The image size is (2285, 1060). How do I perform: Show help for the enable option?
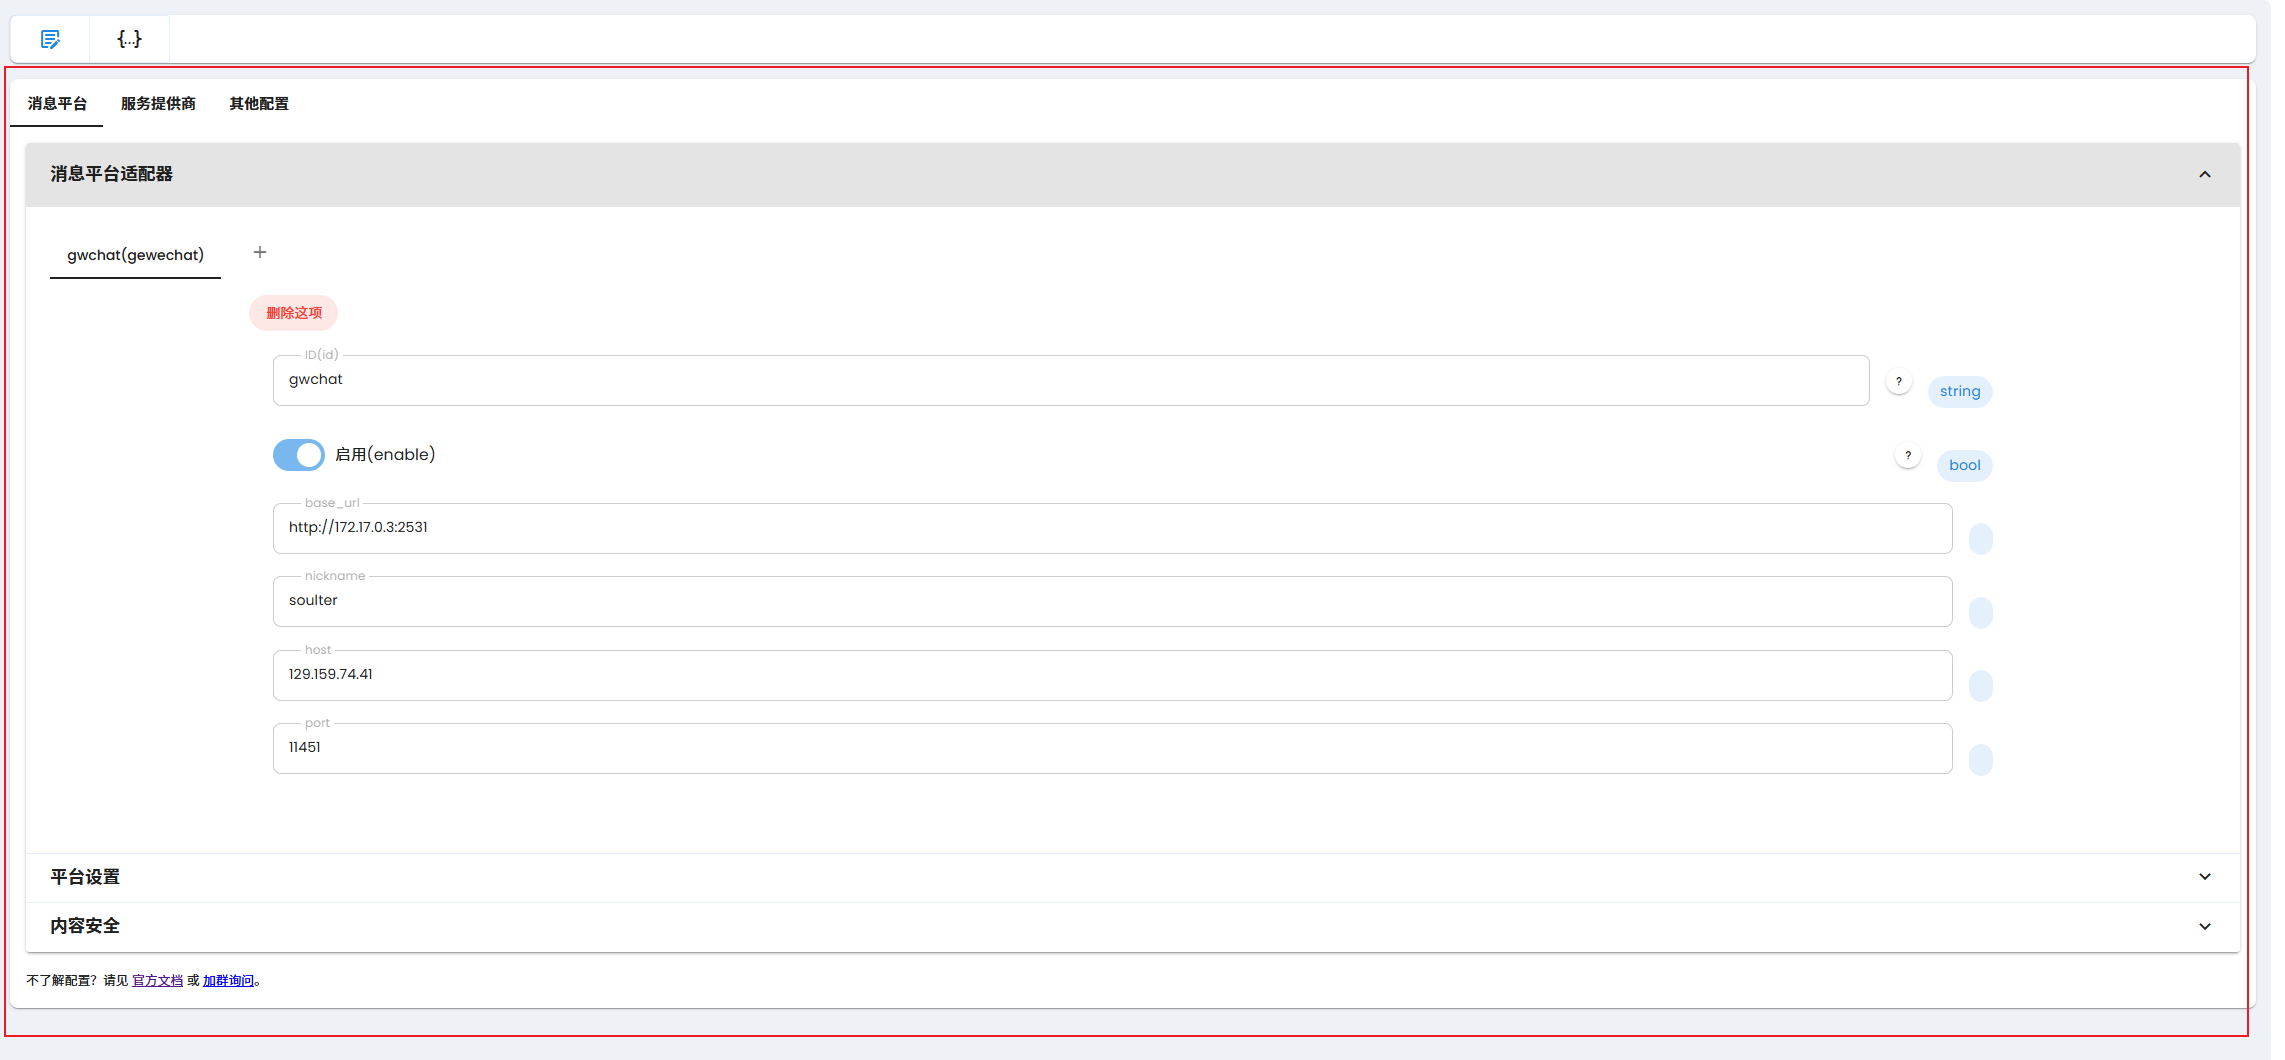pos(1908,455)
